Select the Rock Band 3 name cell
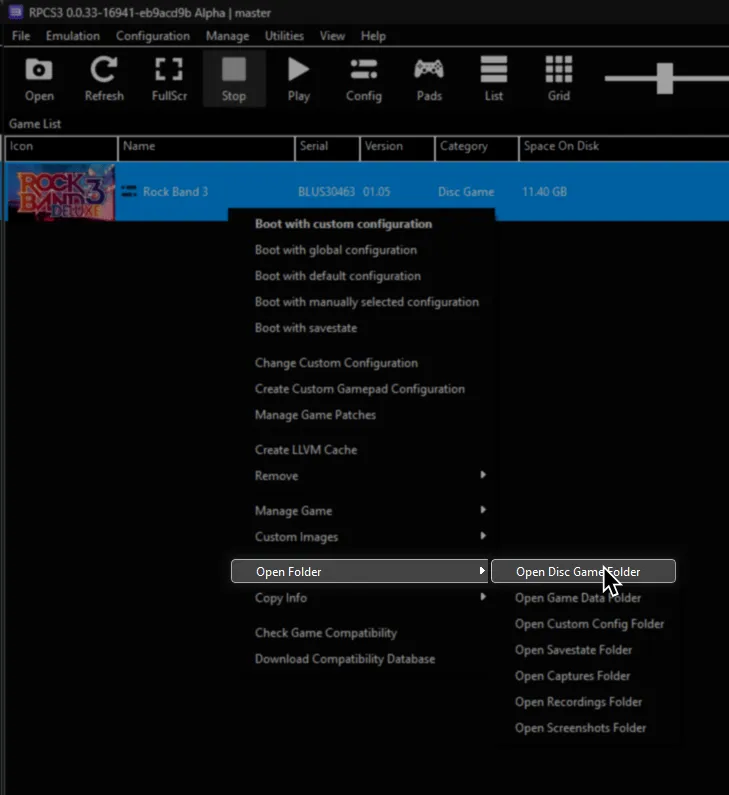 tap(175, 192)
